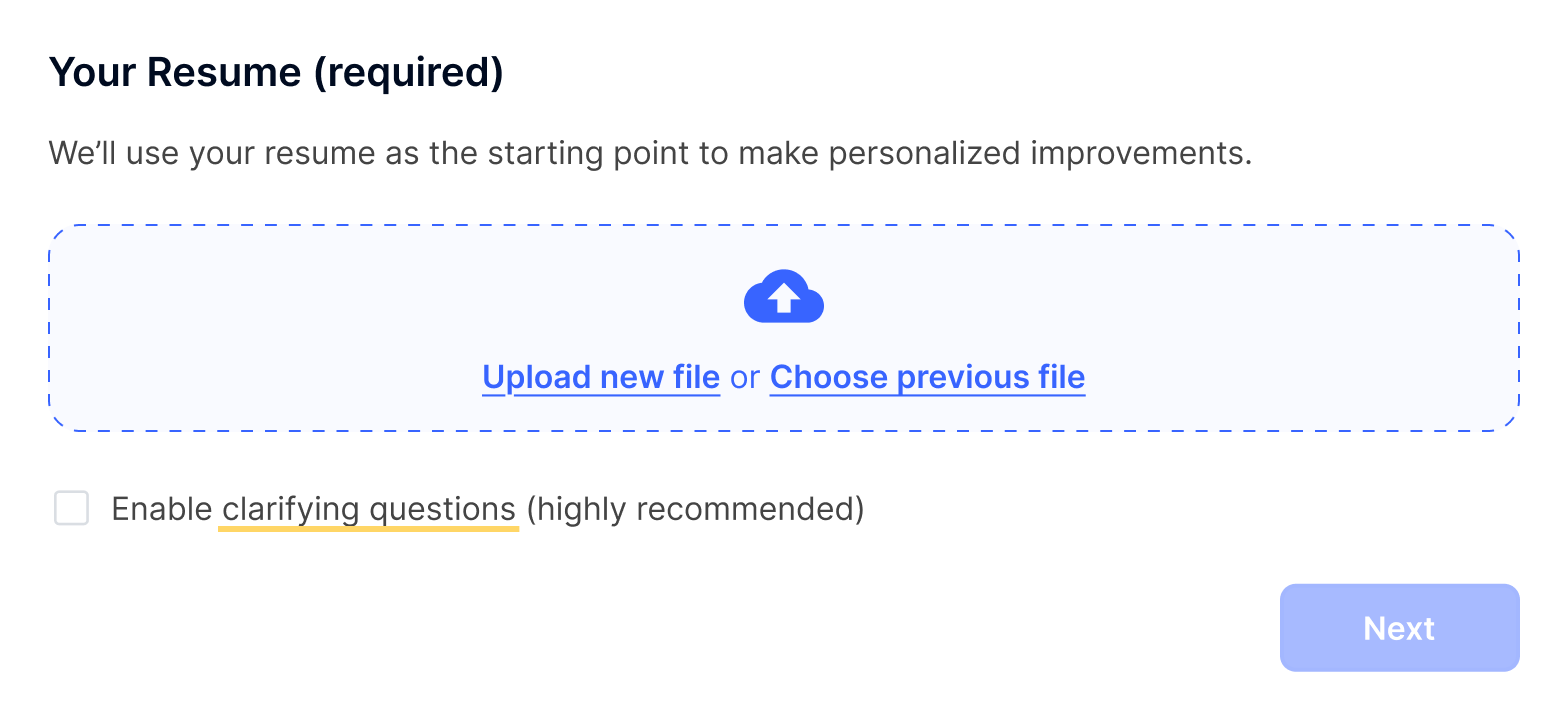Click the white arrow inside the cloud
This screenshot has height=720, width=1568.
784,298
